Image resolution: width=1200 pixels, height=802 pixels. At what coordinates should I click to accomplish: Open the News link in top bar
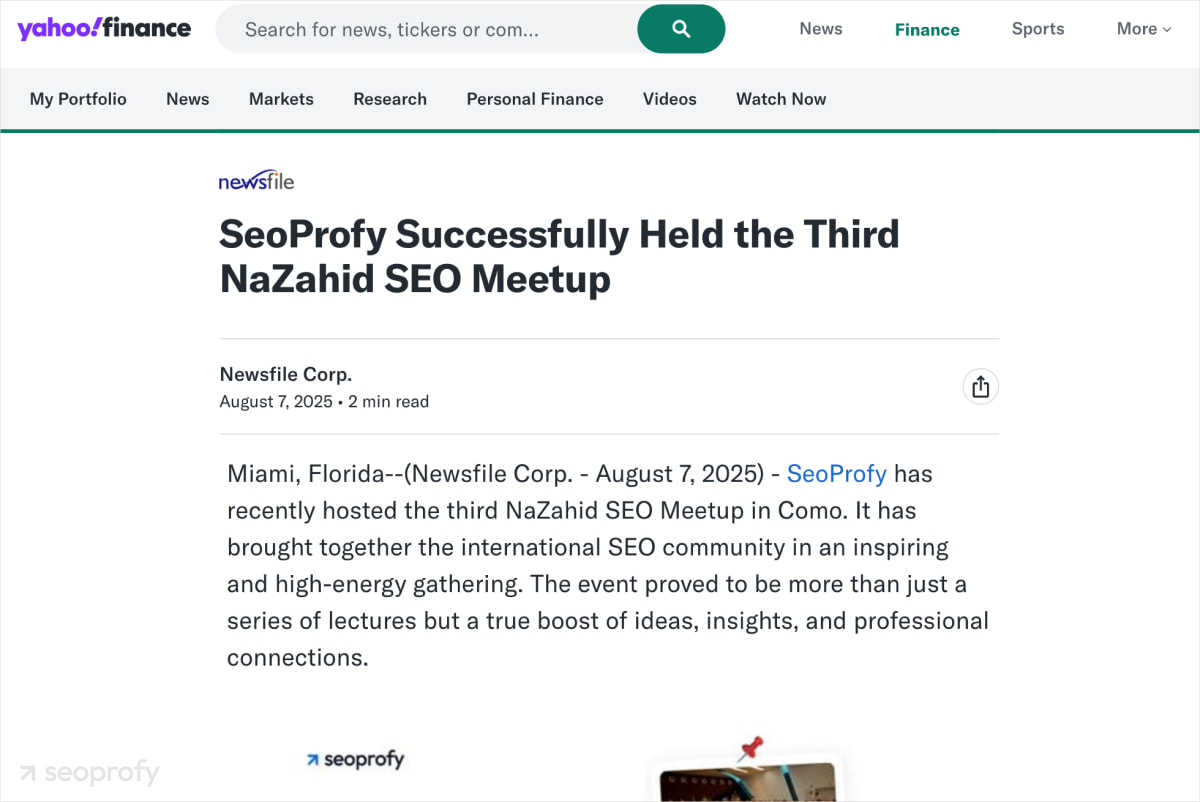pyautogui.click(x=820, y=29)
